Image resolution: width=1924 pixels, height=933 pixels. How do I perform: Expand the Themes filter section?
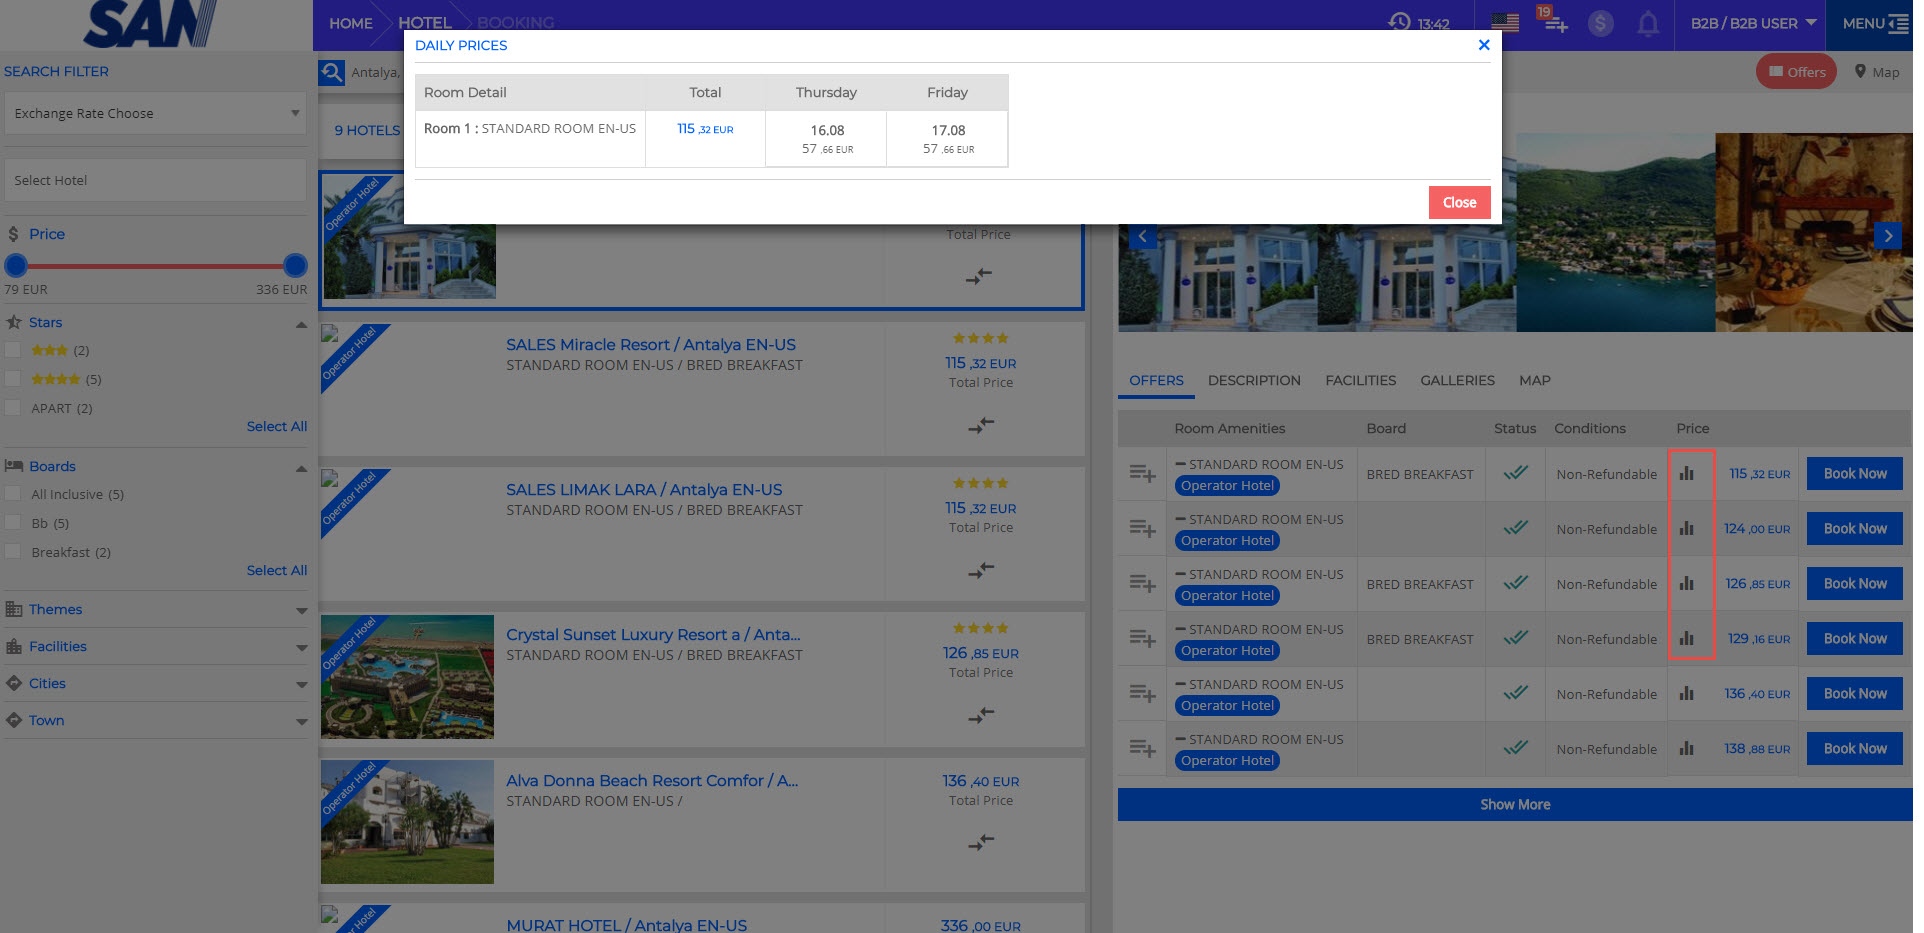pos(155,610)
